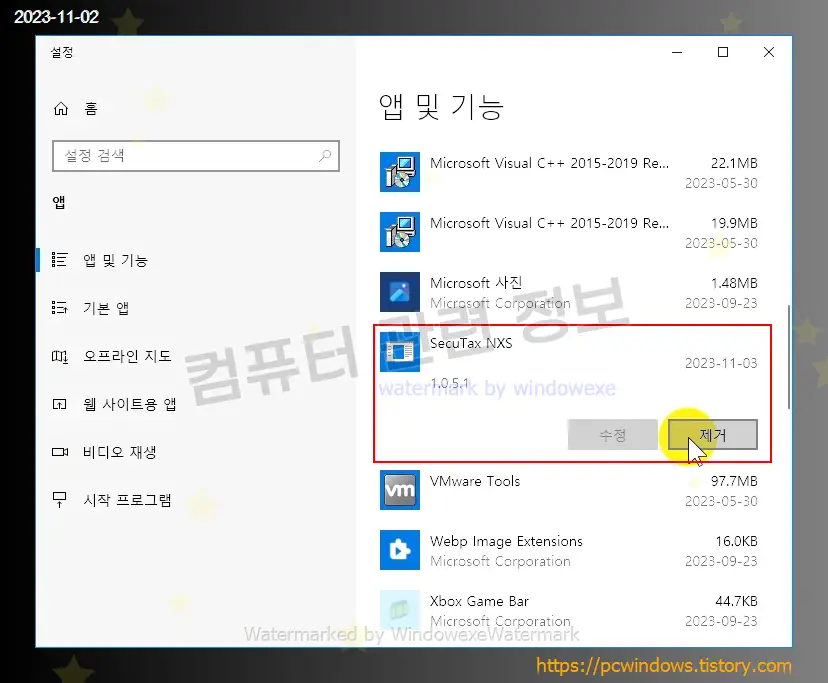The height and width of the screenshot is (683, 828).
Task: Click the VMware Tools vm icon
Action: click(400, 490)
